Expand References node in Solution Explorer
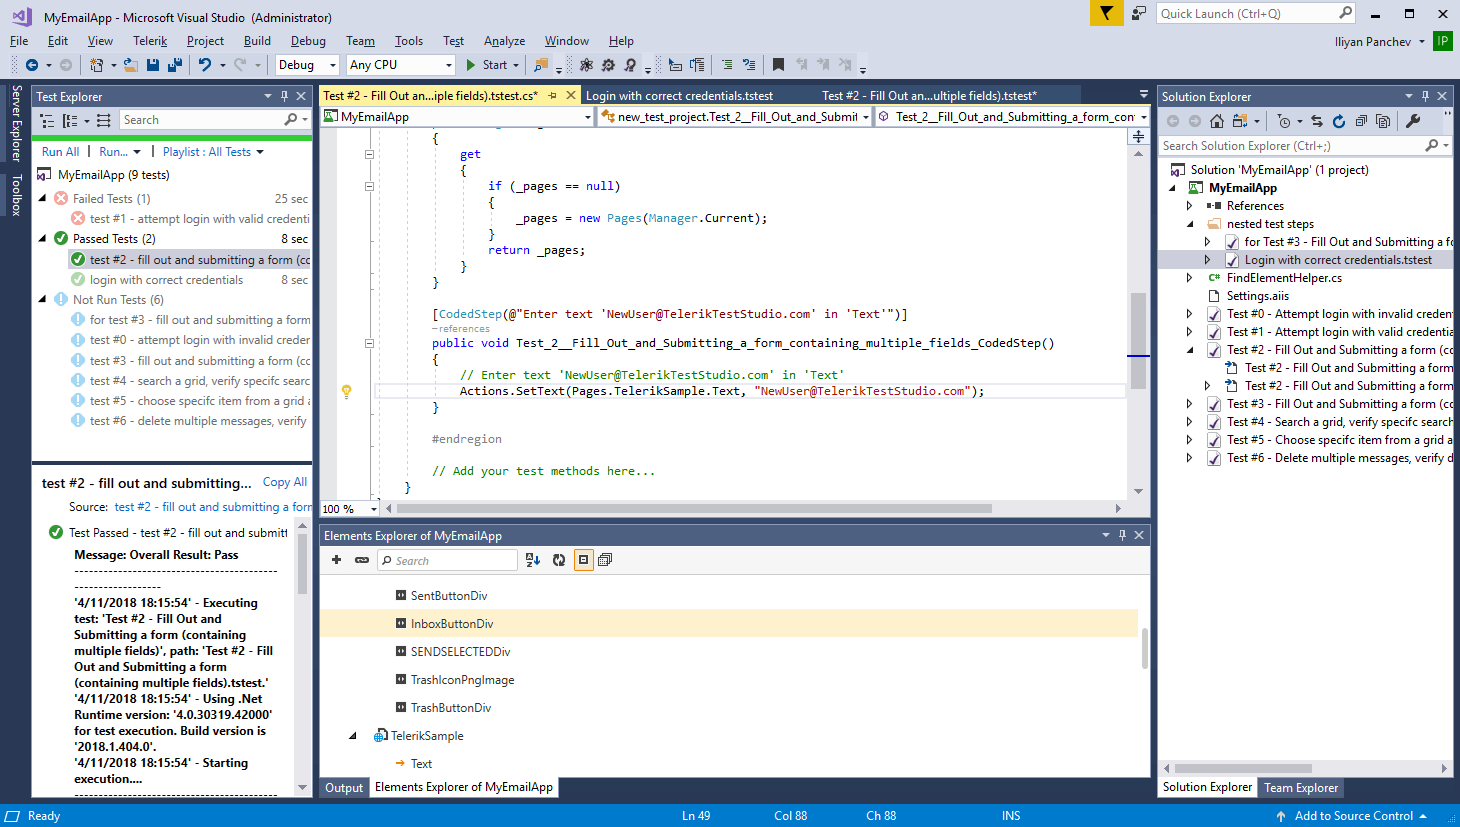 [x=1190, y=206]
